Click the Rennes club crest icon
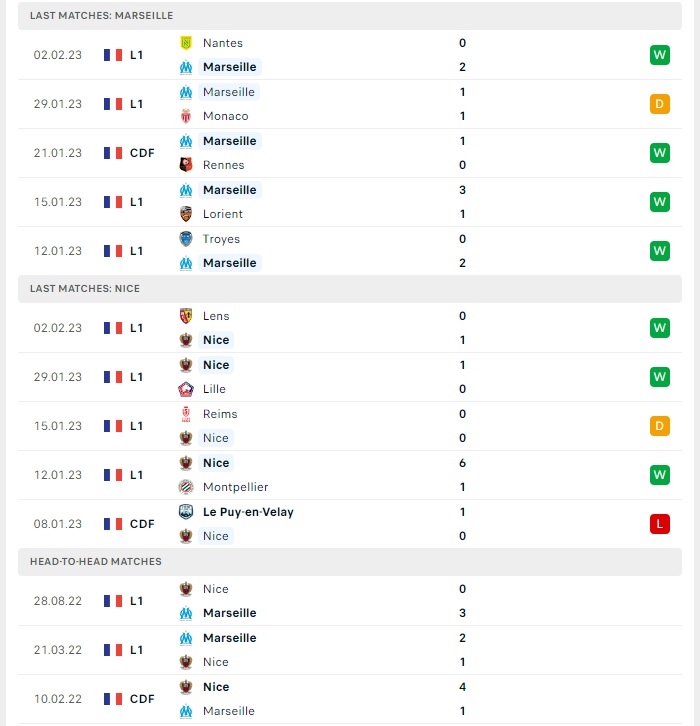Screen dimensions: 700x726 click(x=186, y=165)
